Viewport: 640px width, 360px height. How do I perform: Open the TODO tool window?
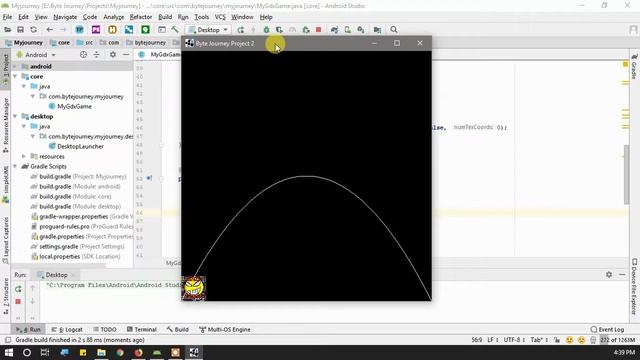(x=104, y=329)
